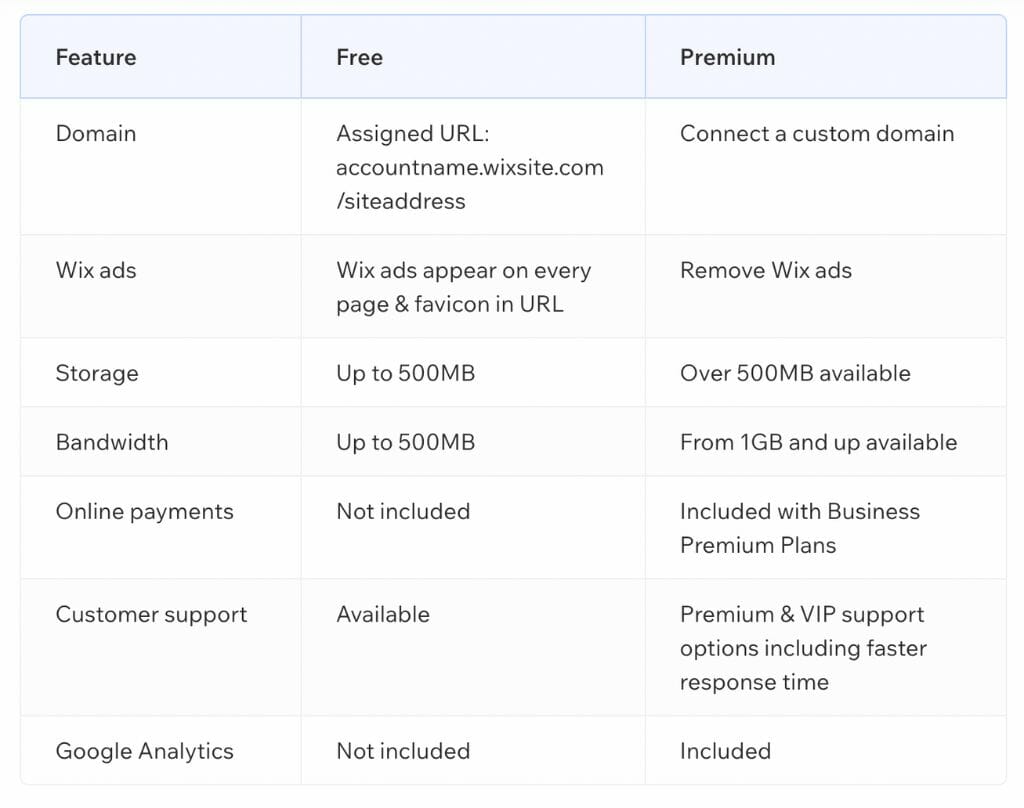Click Included with Business Premium Plans text
This screenshot has height=808, width=1024.
pyautogui.click(x=799, y=528)
